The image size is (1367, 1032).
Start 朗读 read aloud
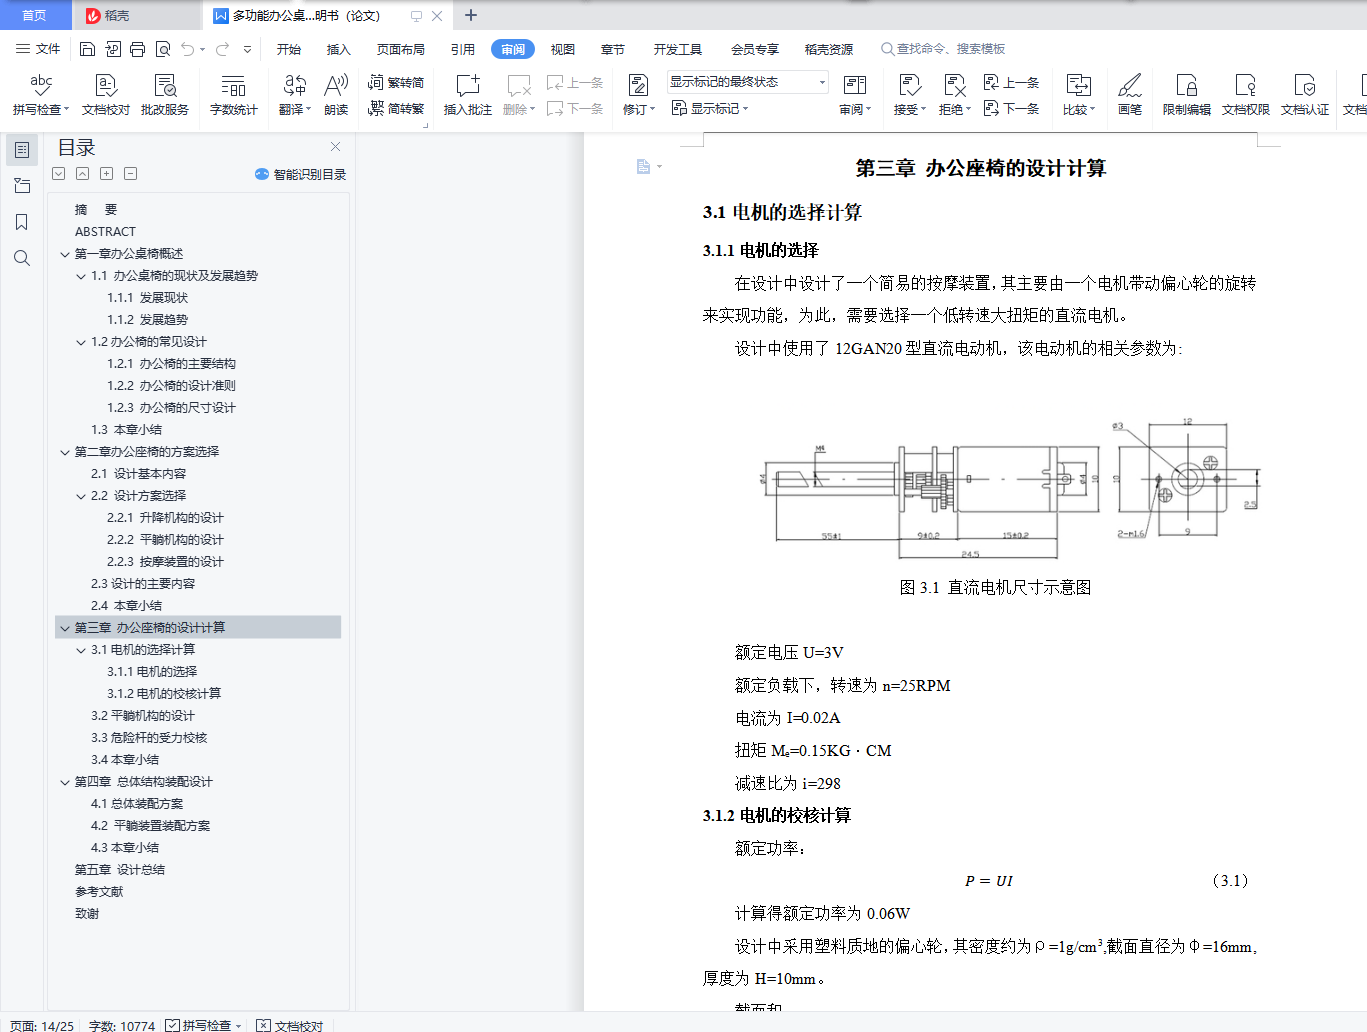pyautogui.click(x=336, y=95)
